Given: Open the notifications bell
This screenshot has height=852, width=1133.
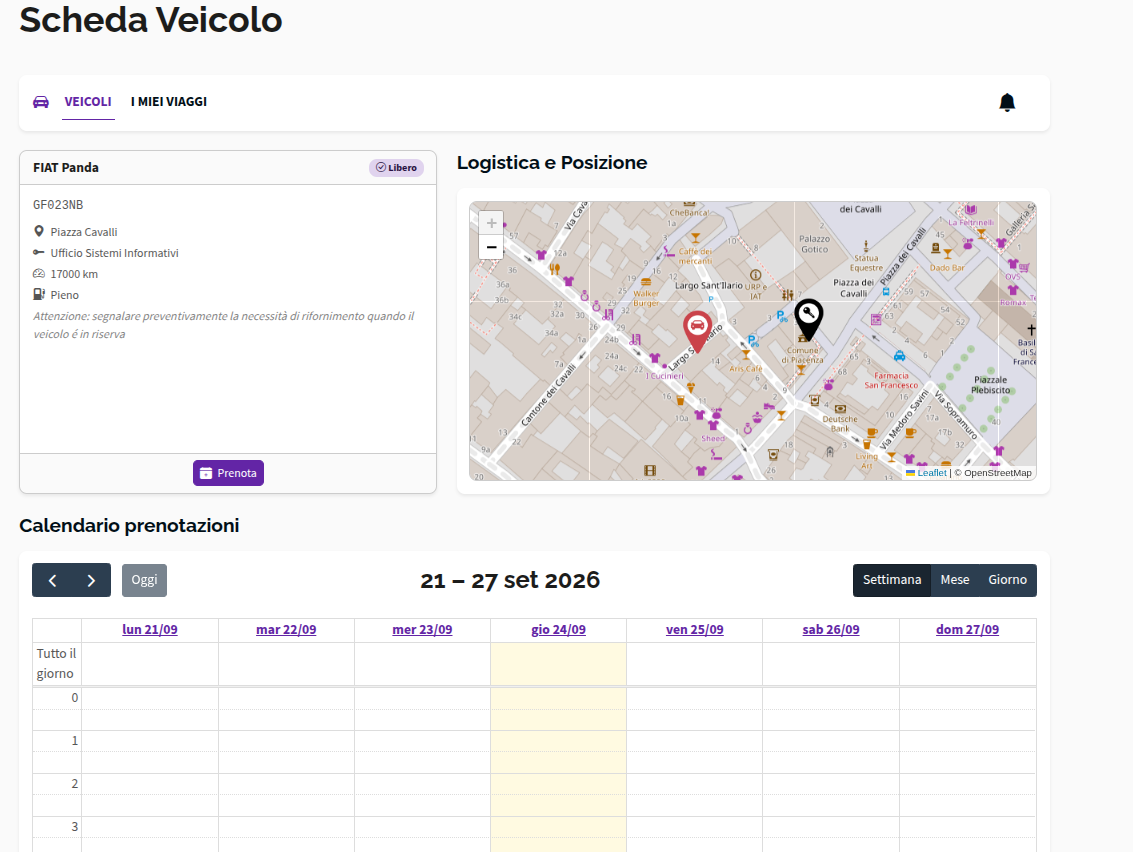Looking at the screenshot, I should coord(1007,103).
